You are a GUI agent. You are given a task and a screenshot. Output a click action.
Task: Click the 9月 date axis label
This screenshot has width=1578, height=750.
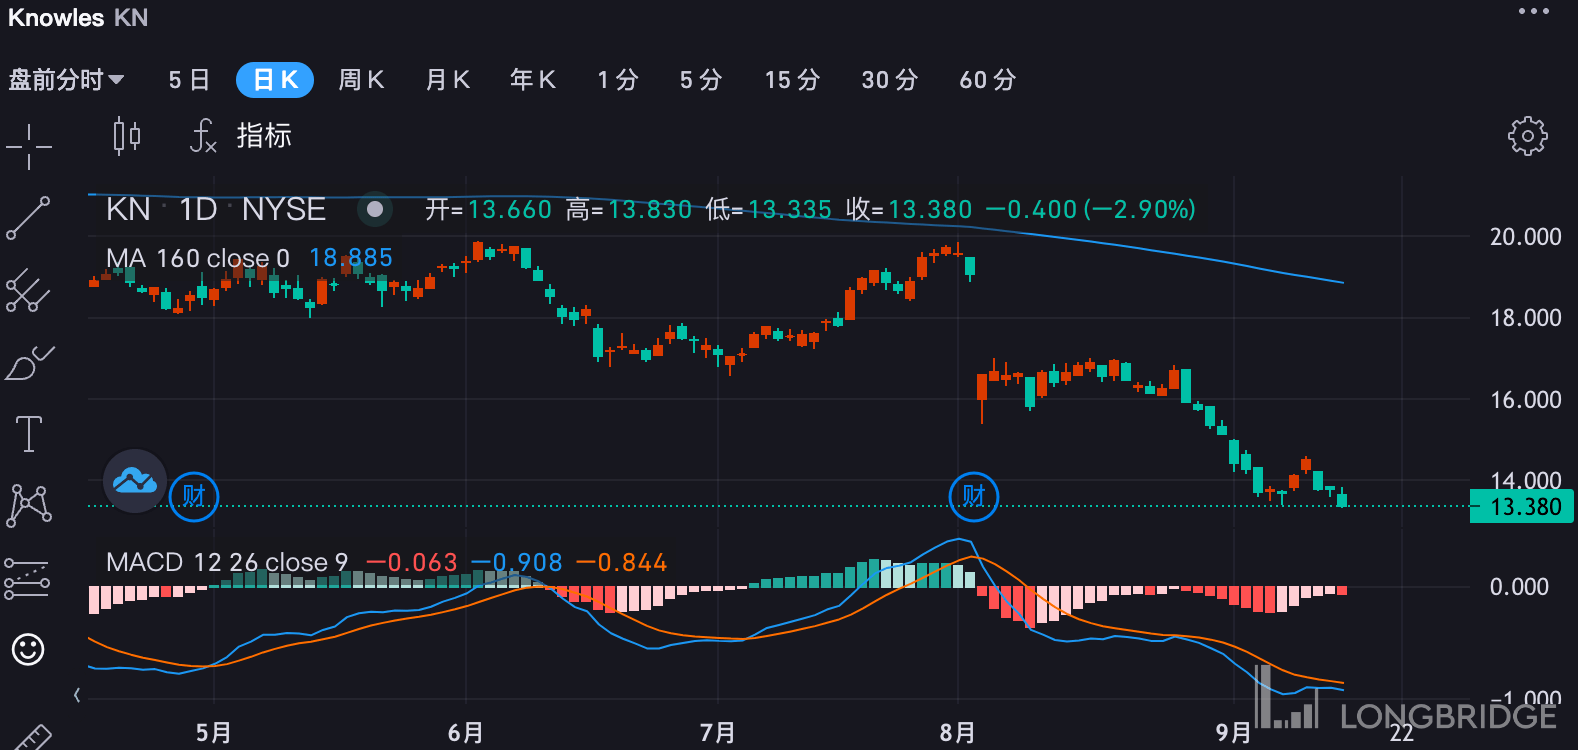tap(1234, 732)
